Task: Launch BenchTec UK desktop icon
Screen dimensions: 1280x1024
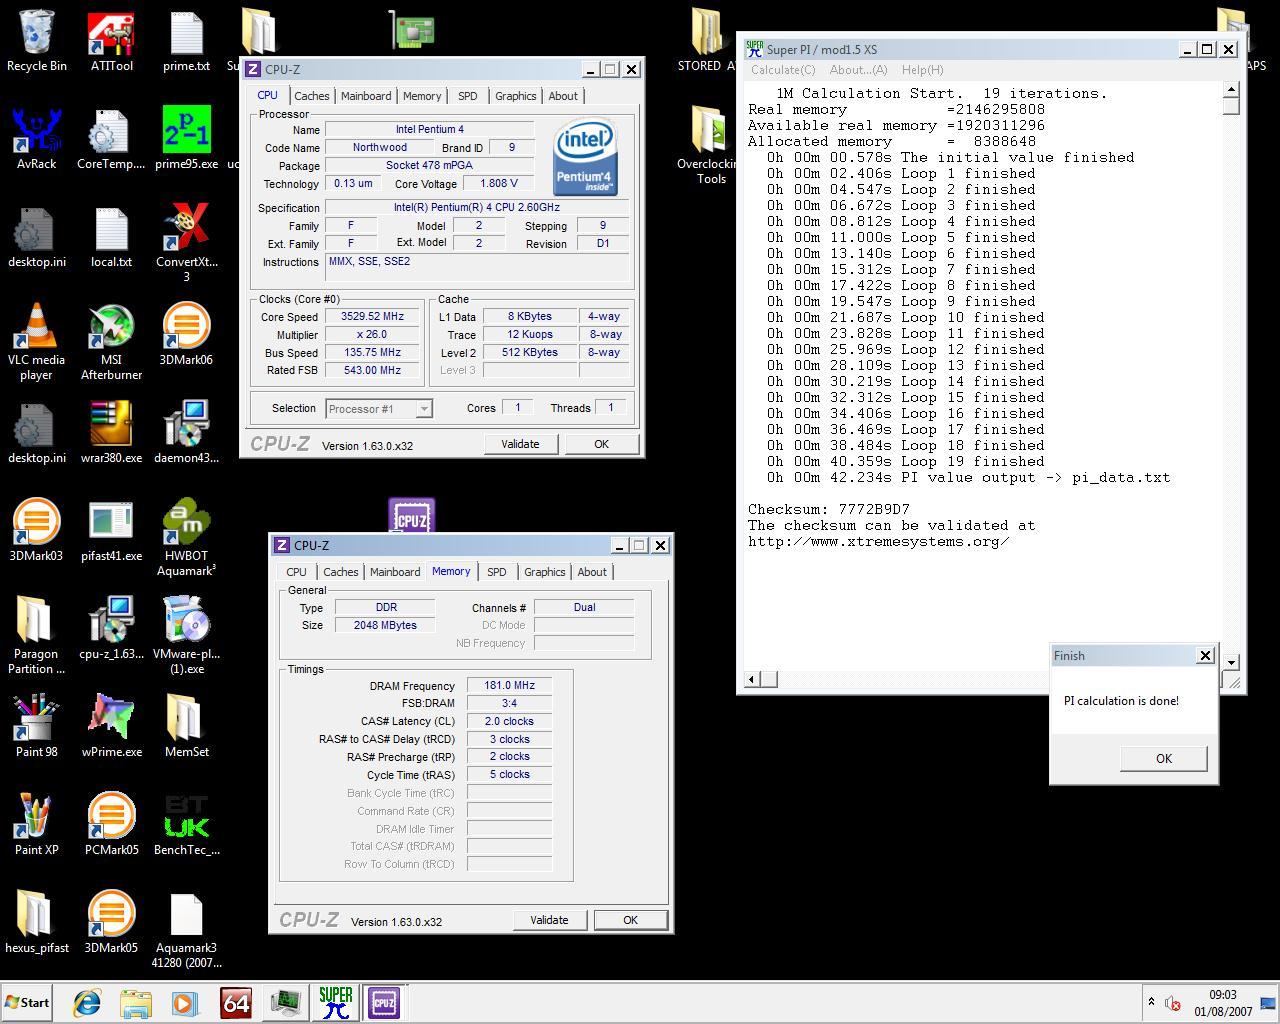Action: 186,825
